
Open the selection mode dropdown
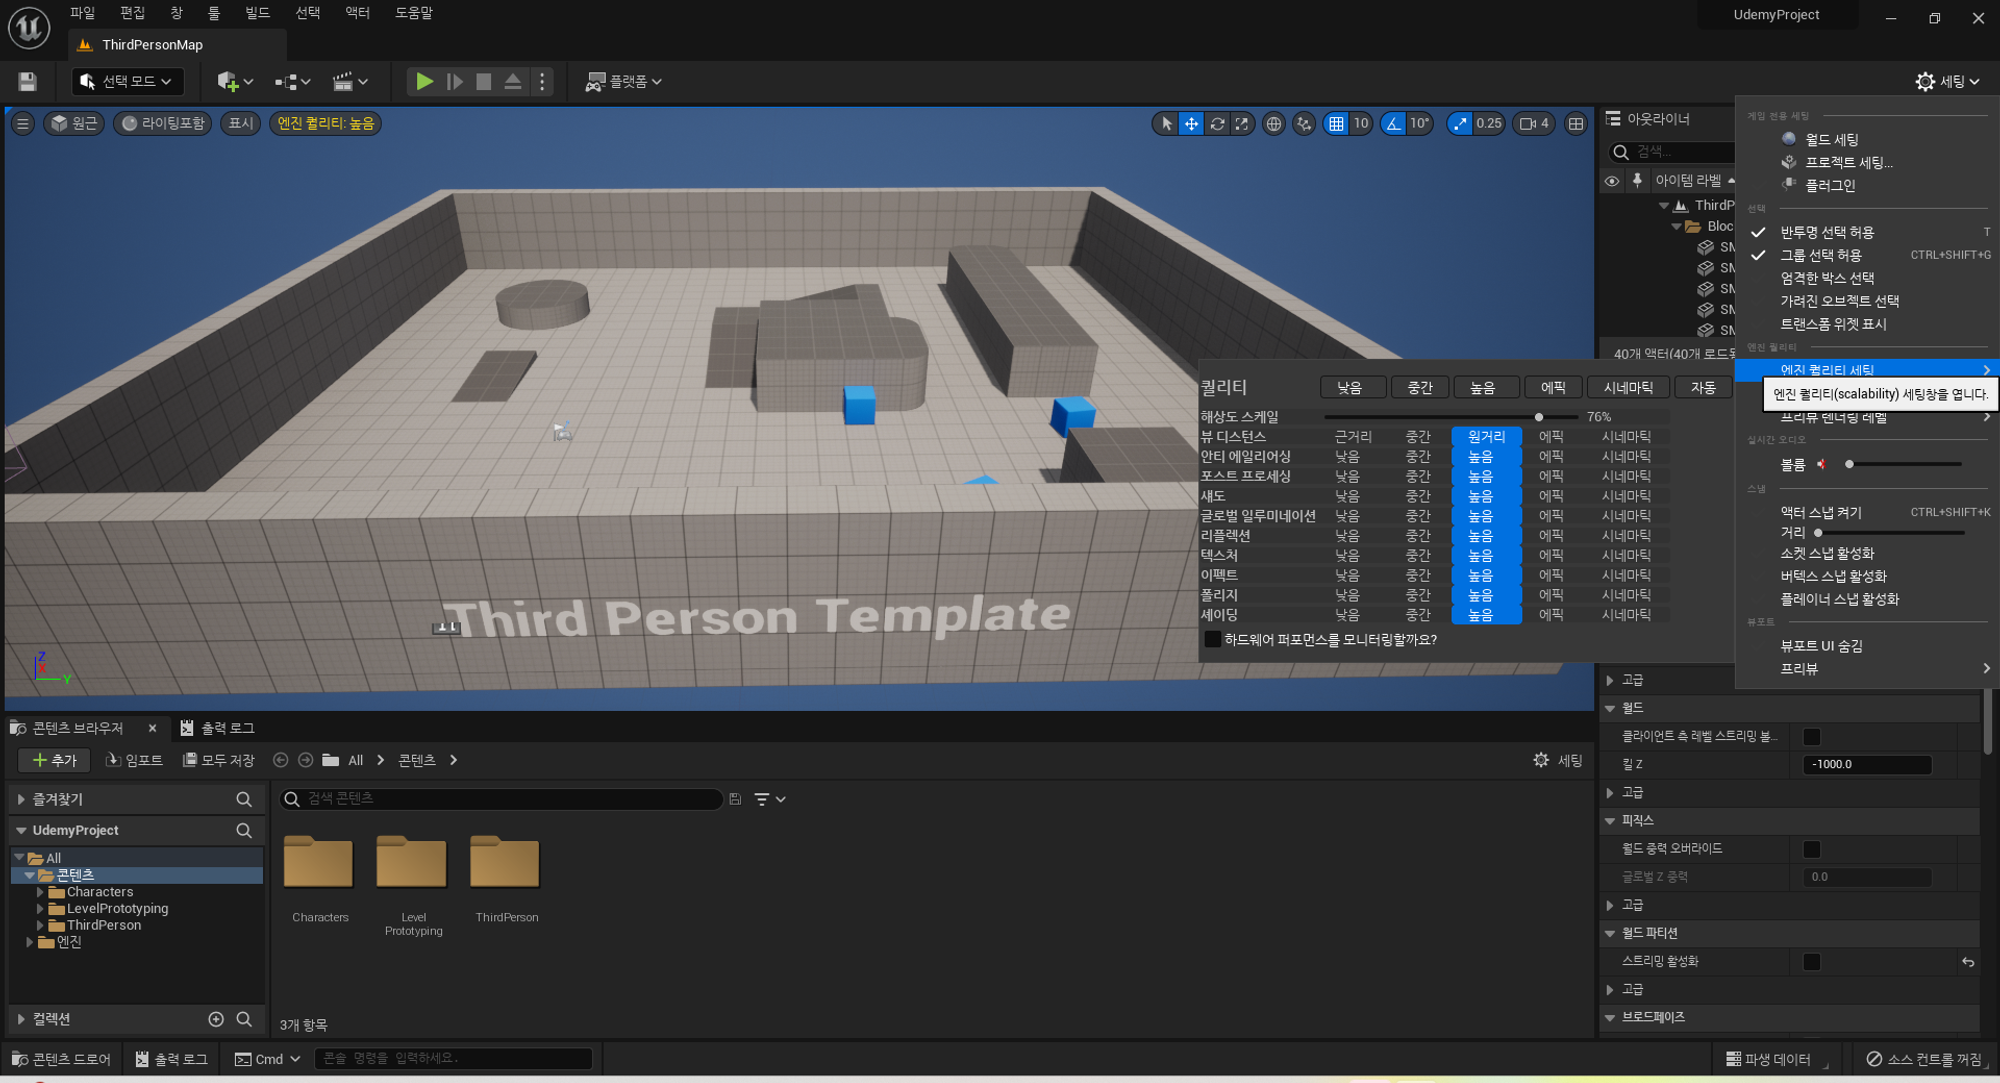click(126, 81)
